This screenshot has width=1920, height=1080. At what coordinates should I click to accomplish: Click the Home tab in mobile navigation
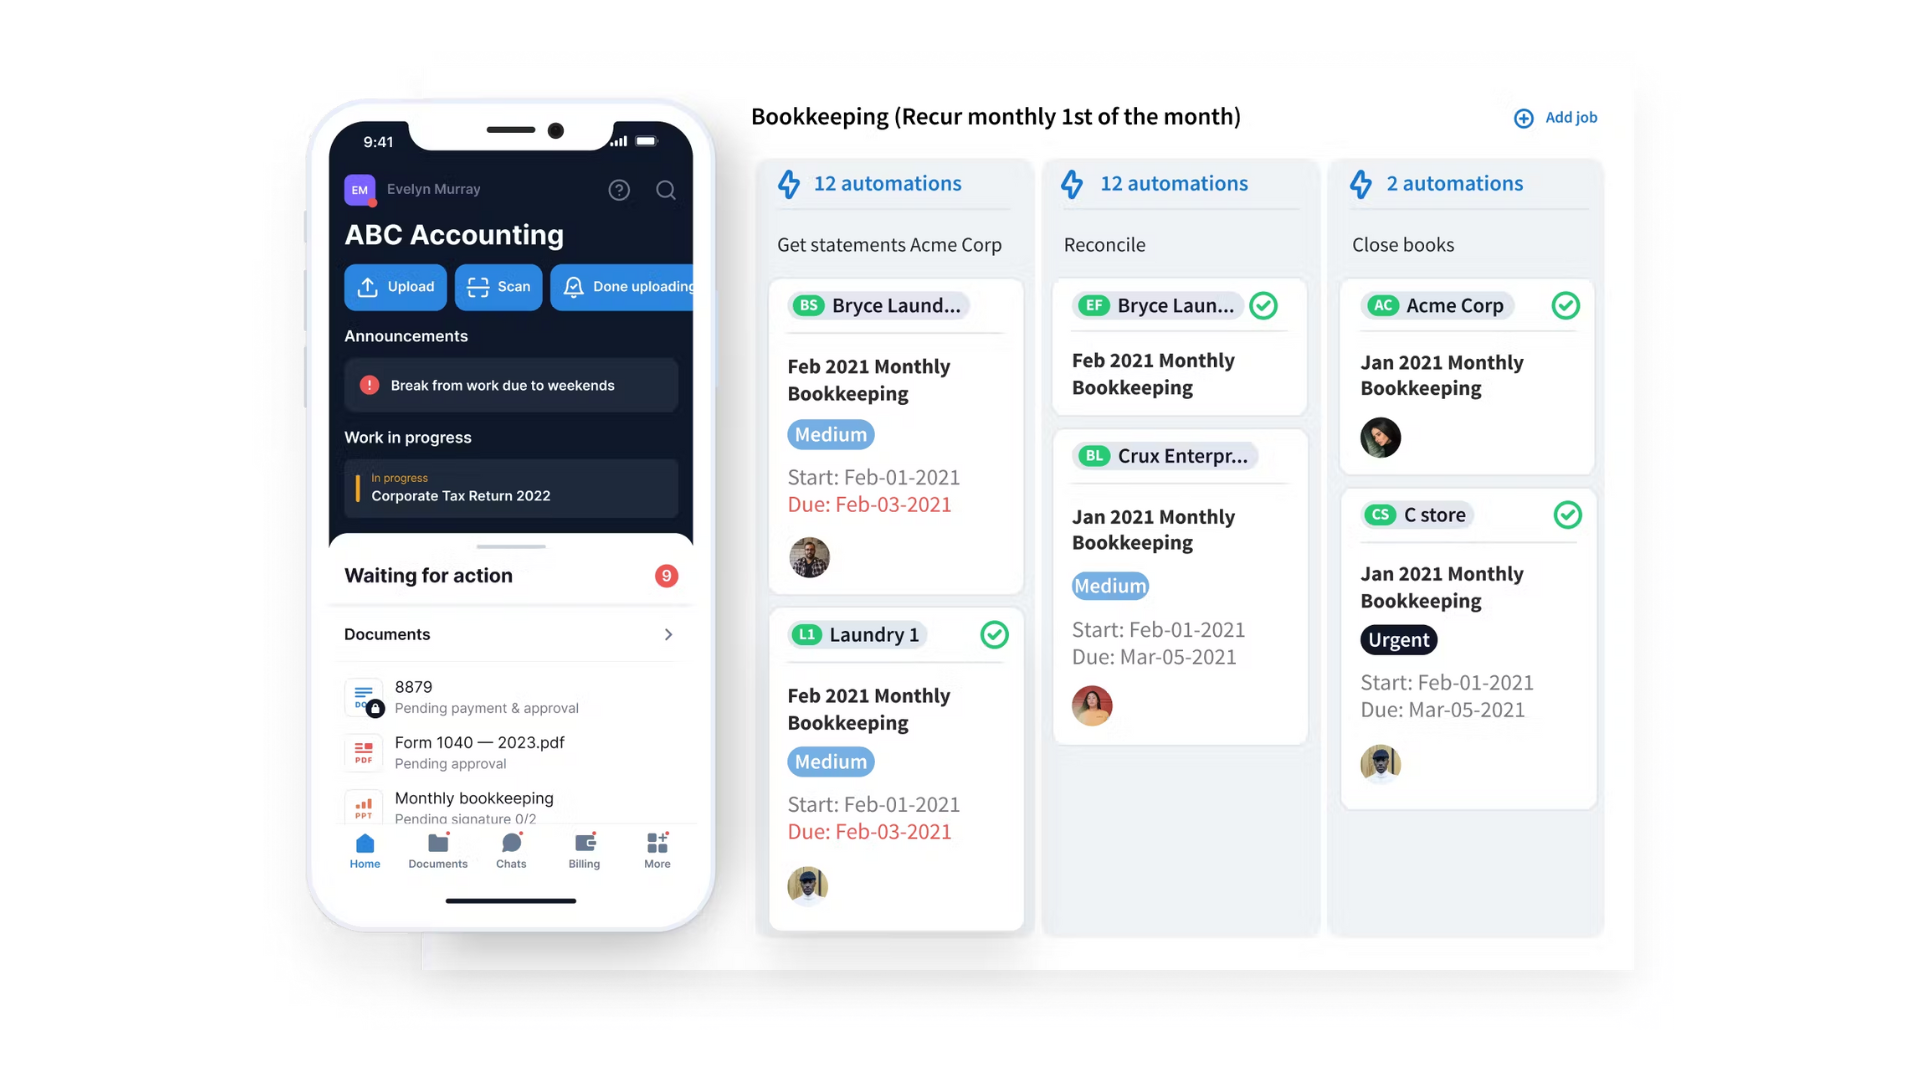365,851
